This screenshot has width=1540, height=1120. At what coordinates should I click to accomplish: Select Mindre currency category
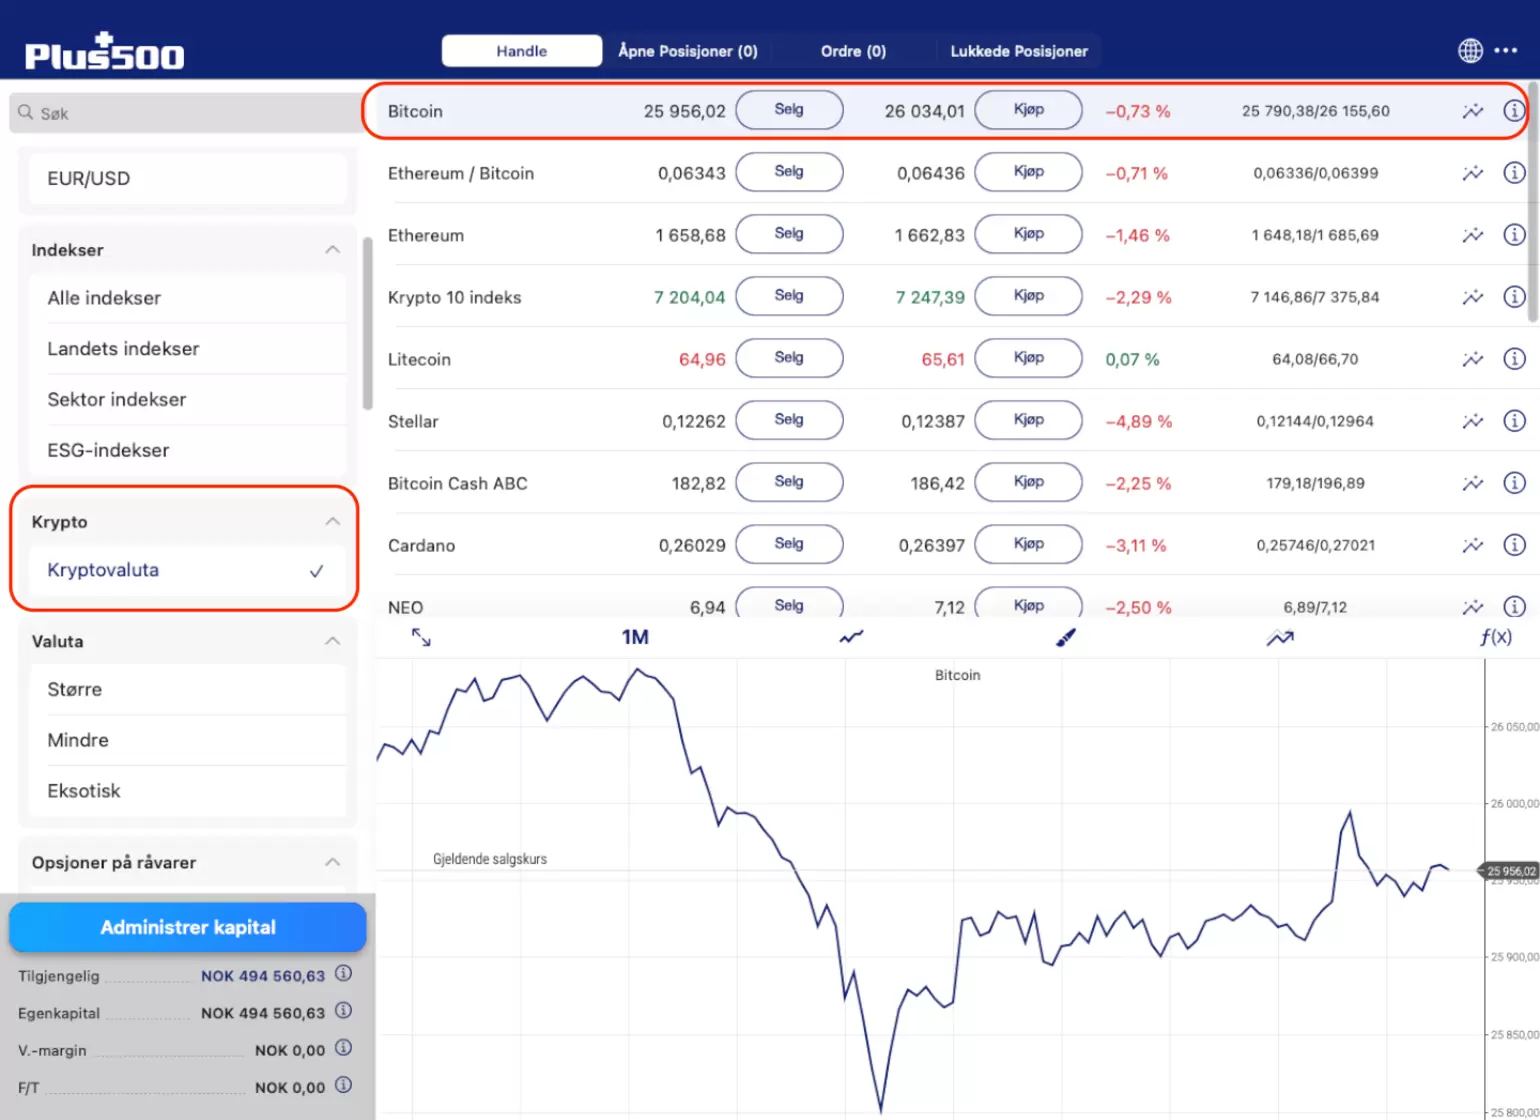click(x=188, y=740)
